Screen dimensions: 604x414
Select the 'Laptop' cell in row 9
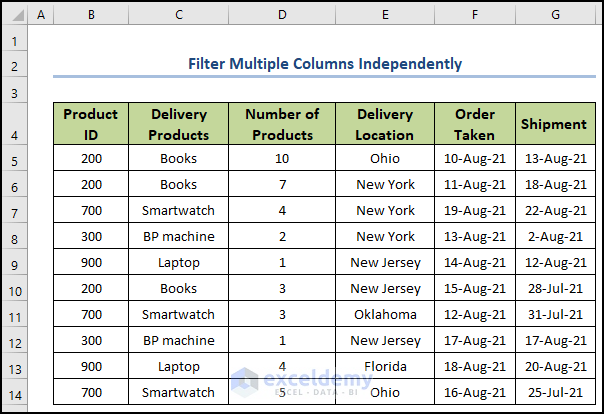(178, 262)
